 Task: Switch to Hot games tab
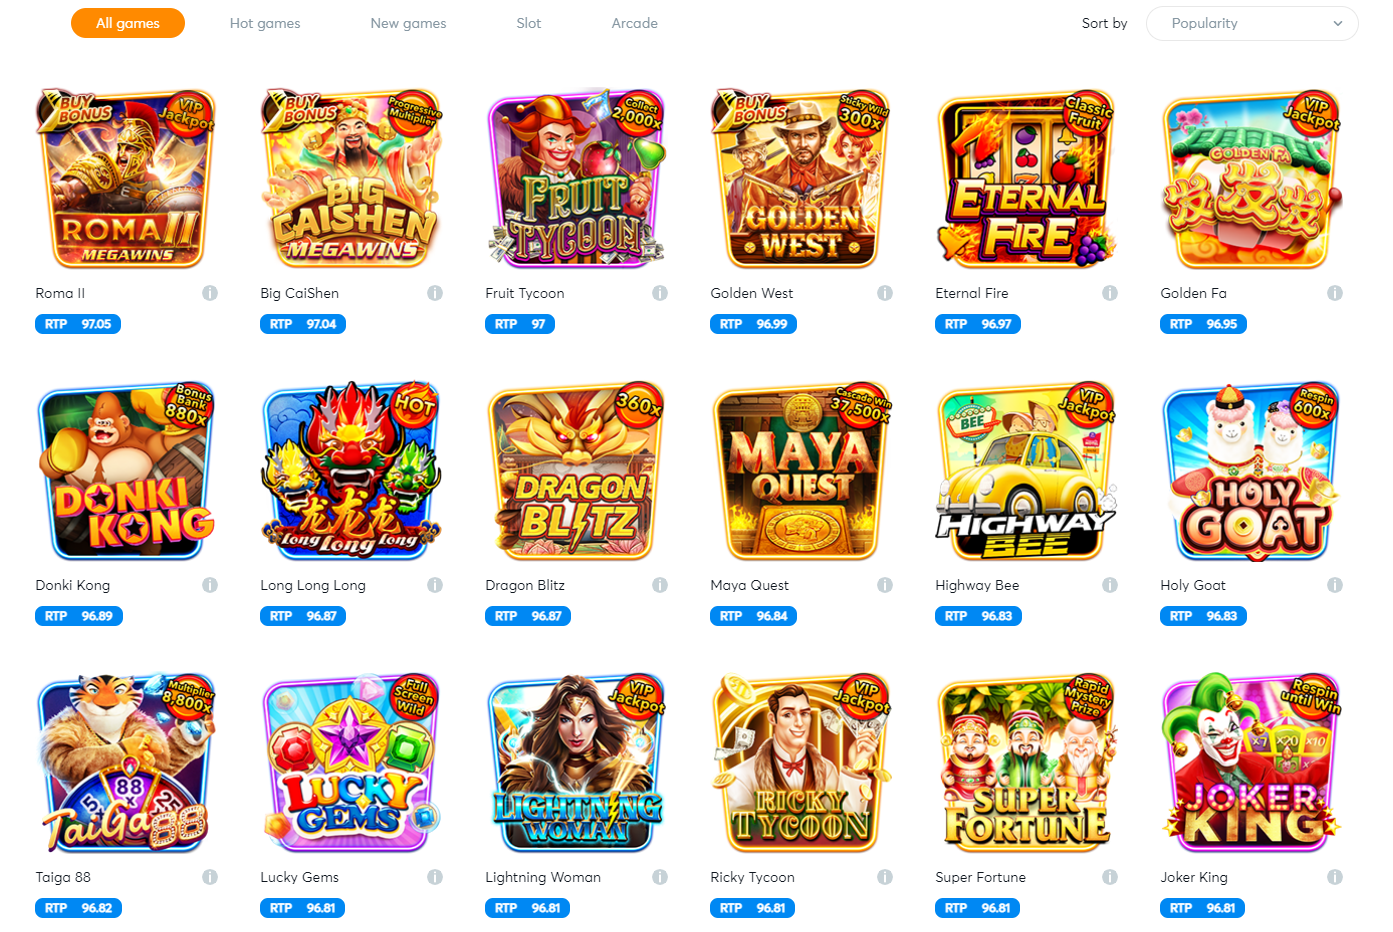pyautogui.click(x=265, y=23)
